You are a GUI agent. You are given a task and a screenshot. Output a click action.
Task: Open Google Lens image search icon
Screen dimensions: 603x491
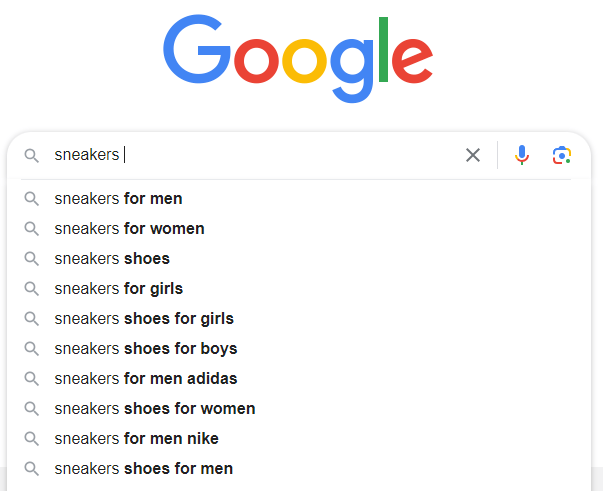coord(562,155)
